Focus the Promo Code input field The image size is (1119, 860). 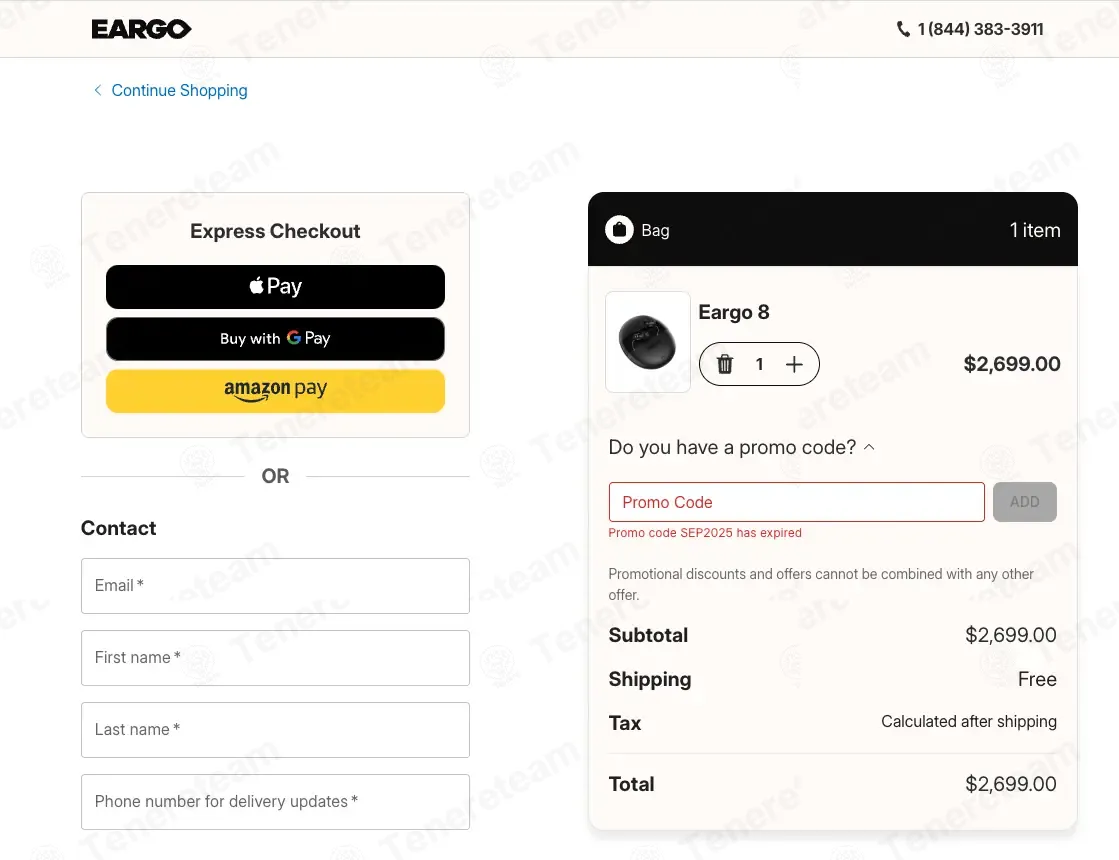click(x=796, y=502)
